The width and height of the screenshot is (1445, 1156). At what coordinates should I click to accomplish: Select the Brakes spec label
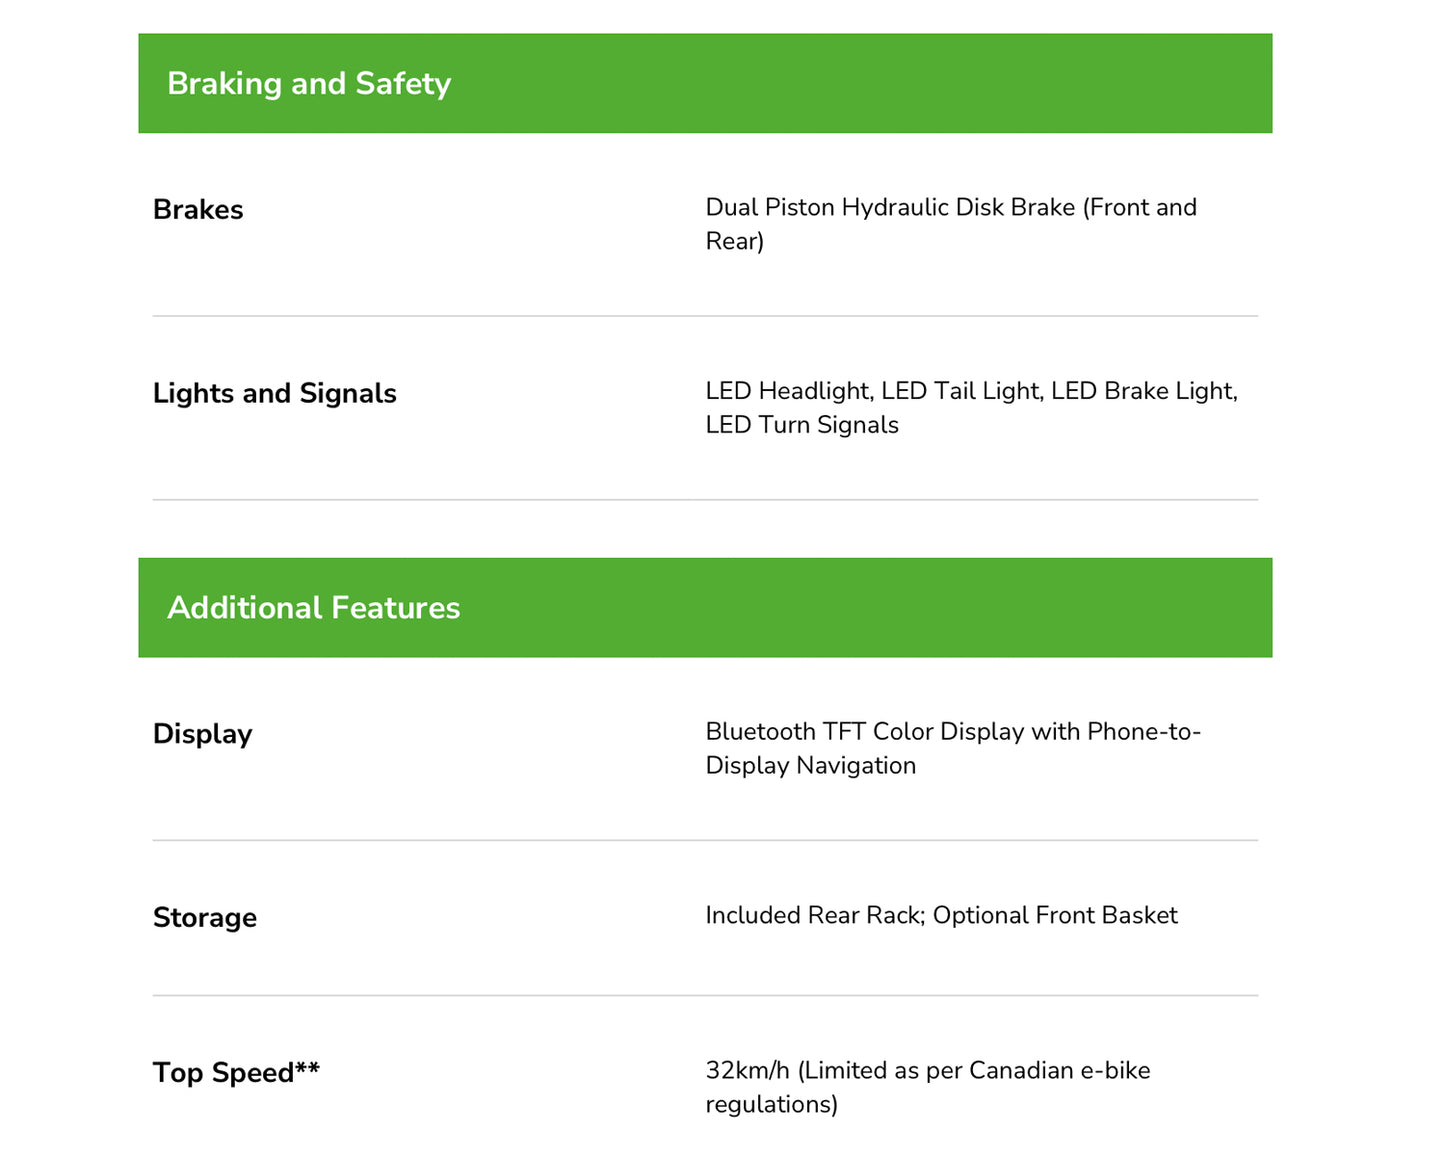click(x=198, y=210)
